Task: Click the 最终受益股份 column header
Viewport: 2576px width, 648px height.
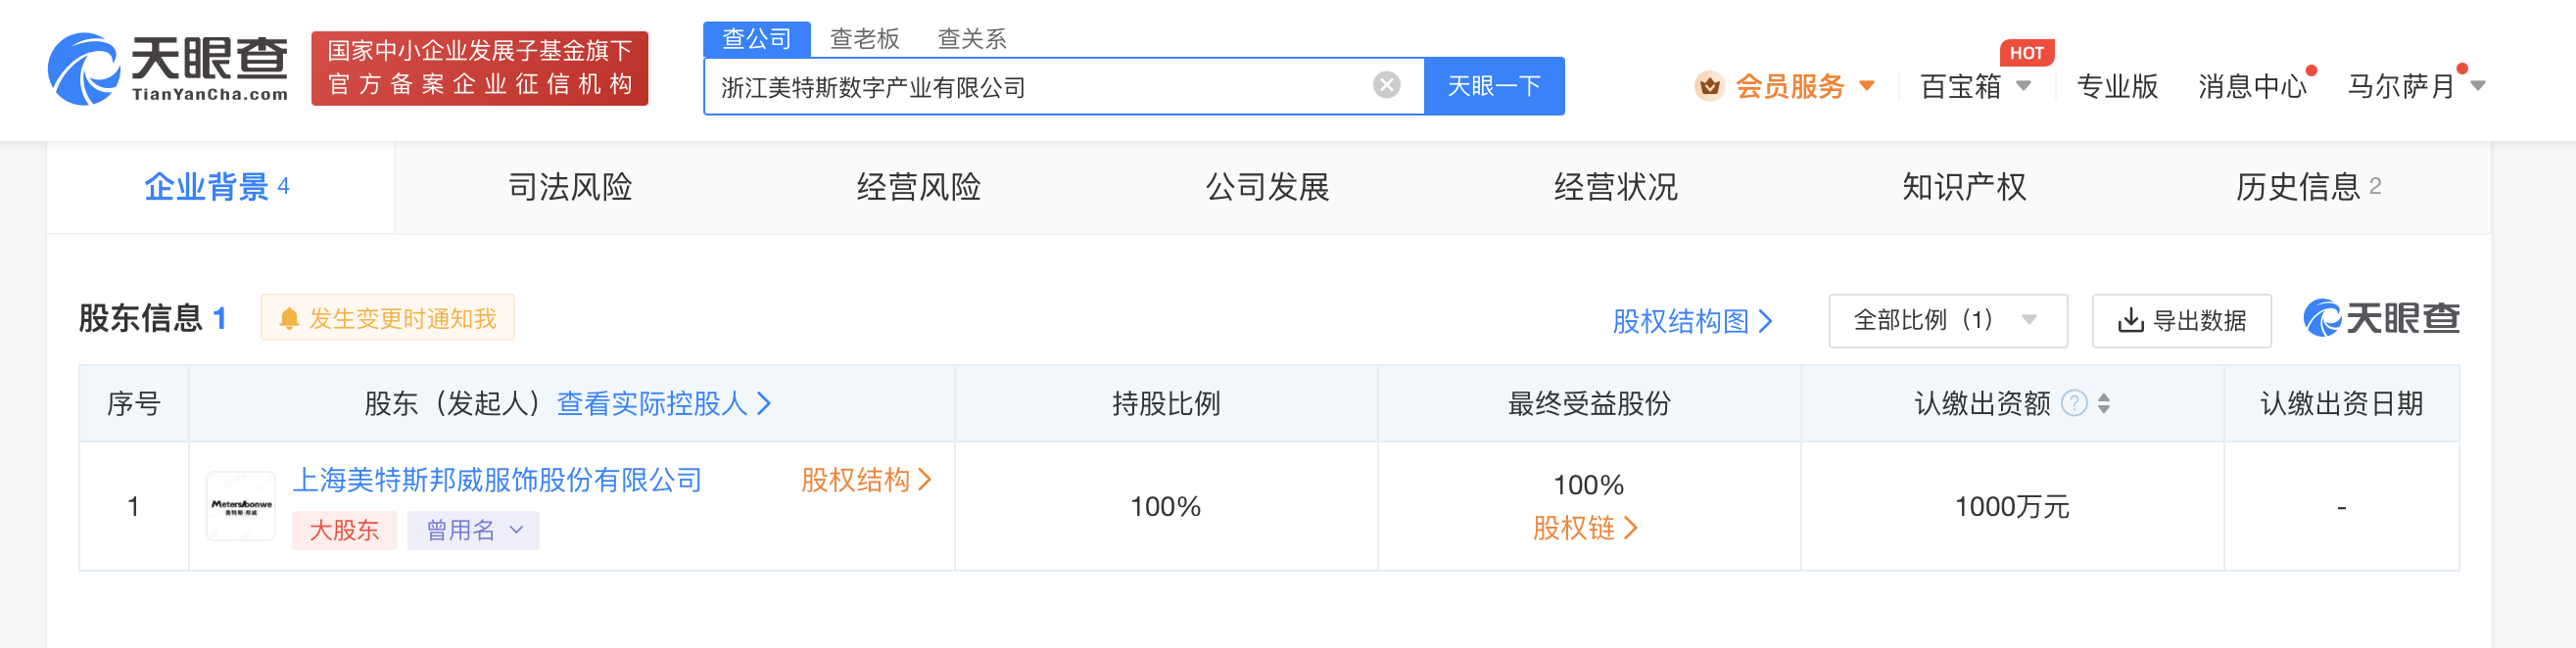Action: (1589, 403)
